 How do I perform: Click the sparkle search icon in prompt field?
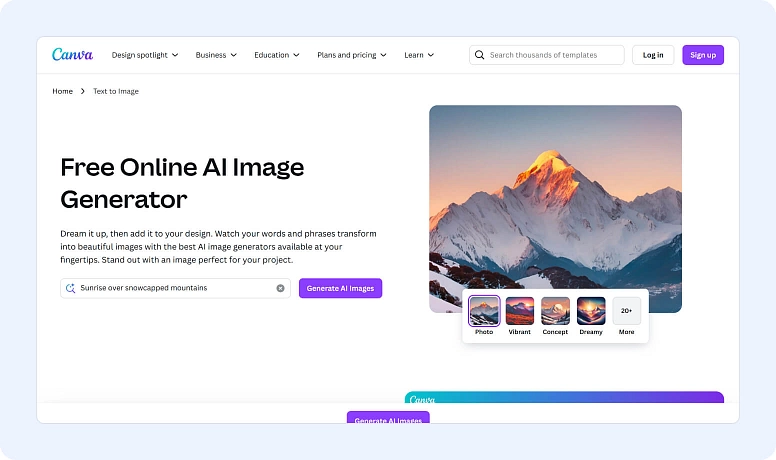click(70, 288)
